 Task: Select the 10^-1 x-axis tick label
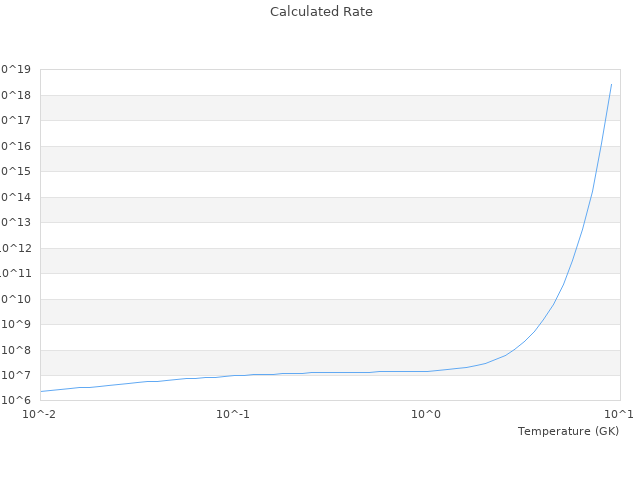pos(233,414)
